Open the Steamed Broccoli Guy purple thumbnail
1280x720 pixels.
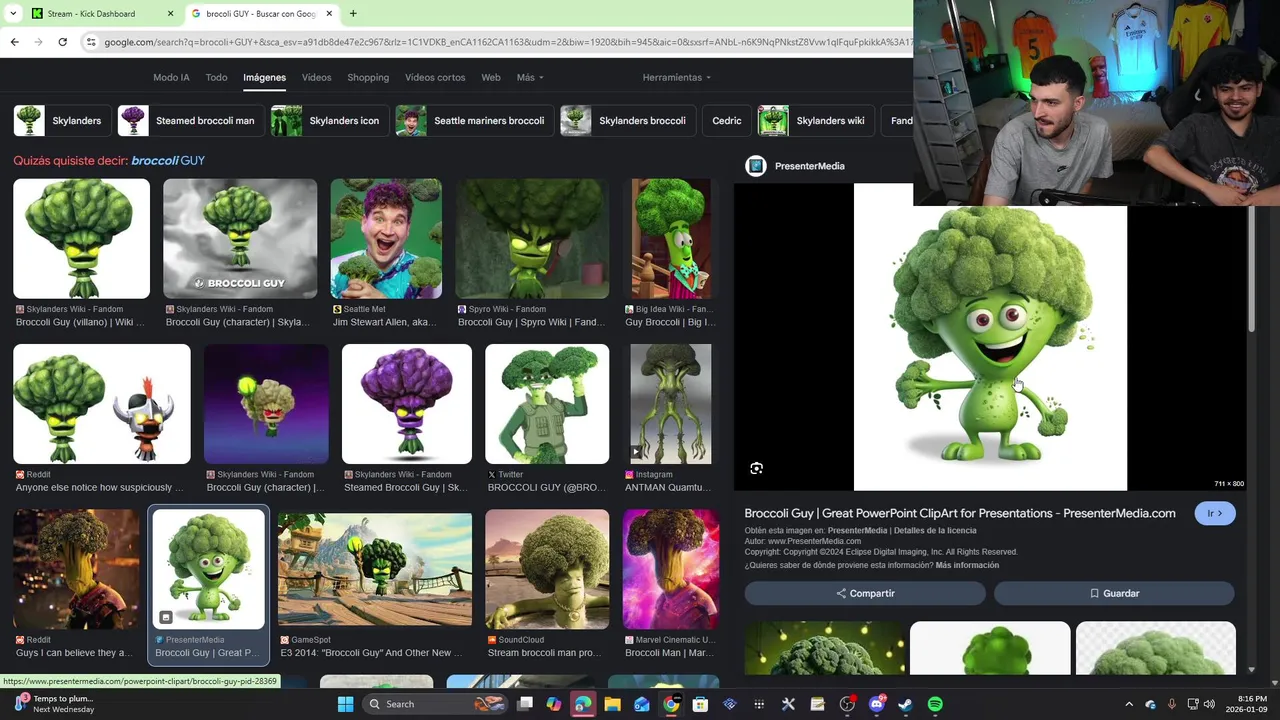406,404
